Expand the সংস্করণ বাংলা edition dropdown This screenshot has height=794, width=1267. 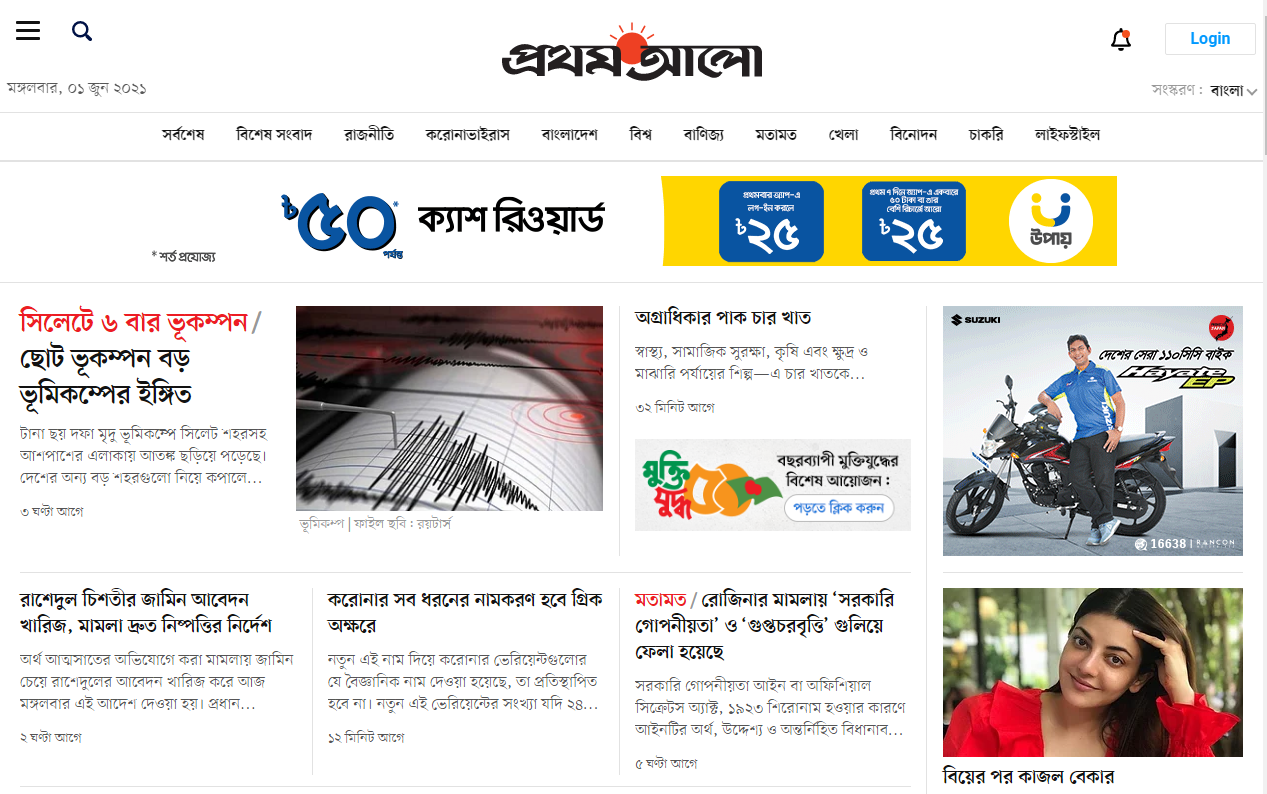pos(1204,90)
